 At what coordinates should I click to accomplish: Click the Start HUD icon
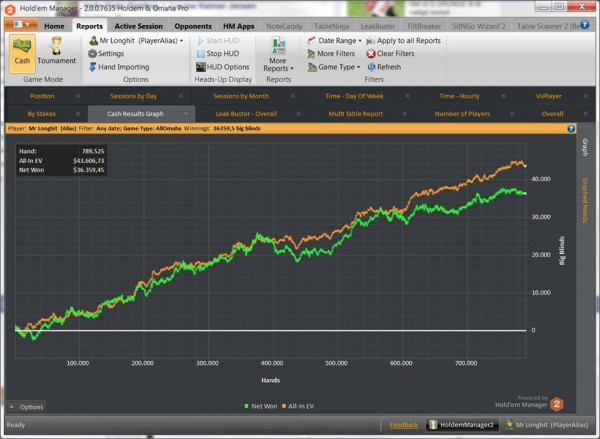(201, 41)
